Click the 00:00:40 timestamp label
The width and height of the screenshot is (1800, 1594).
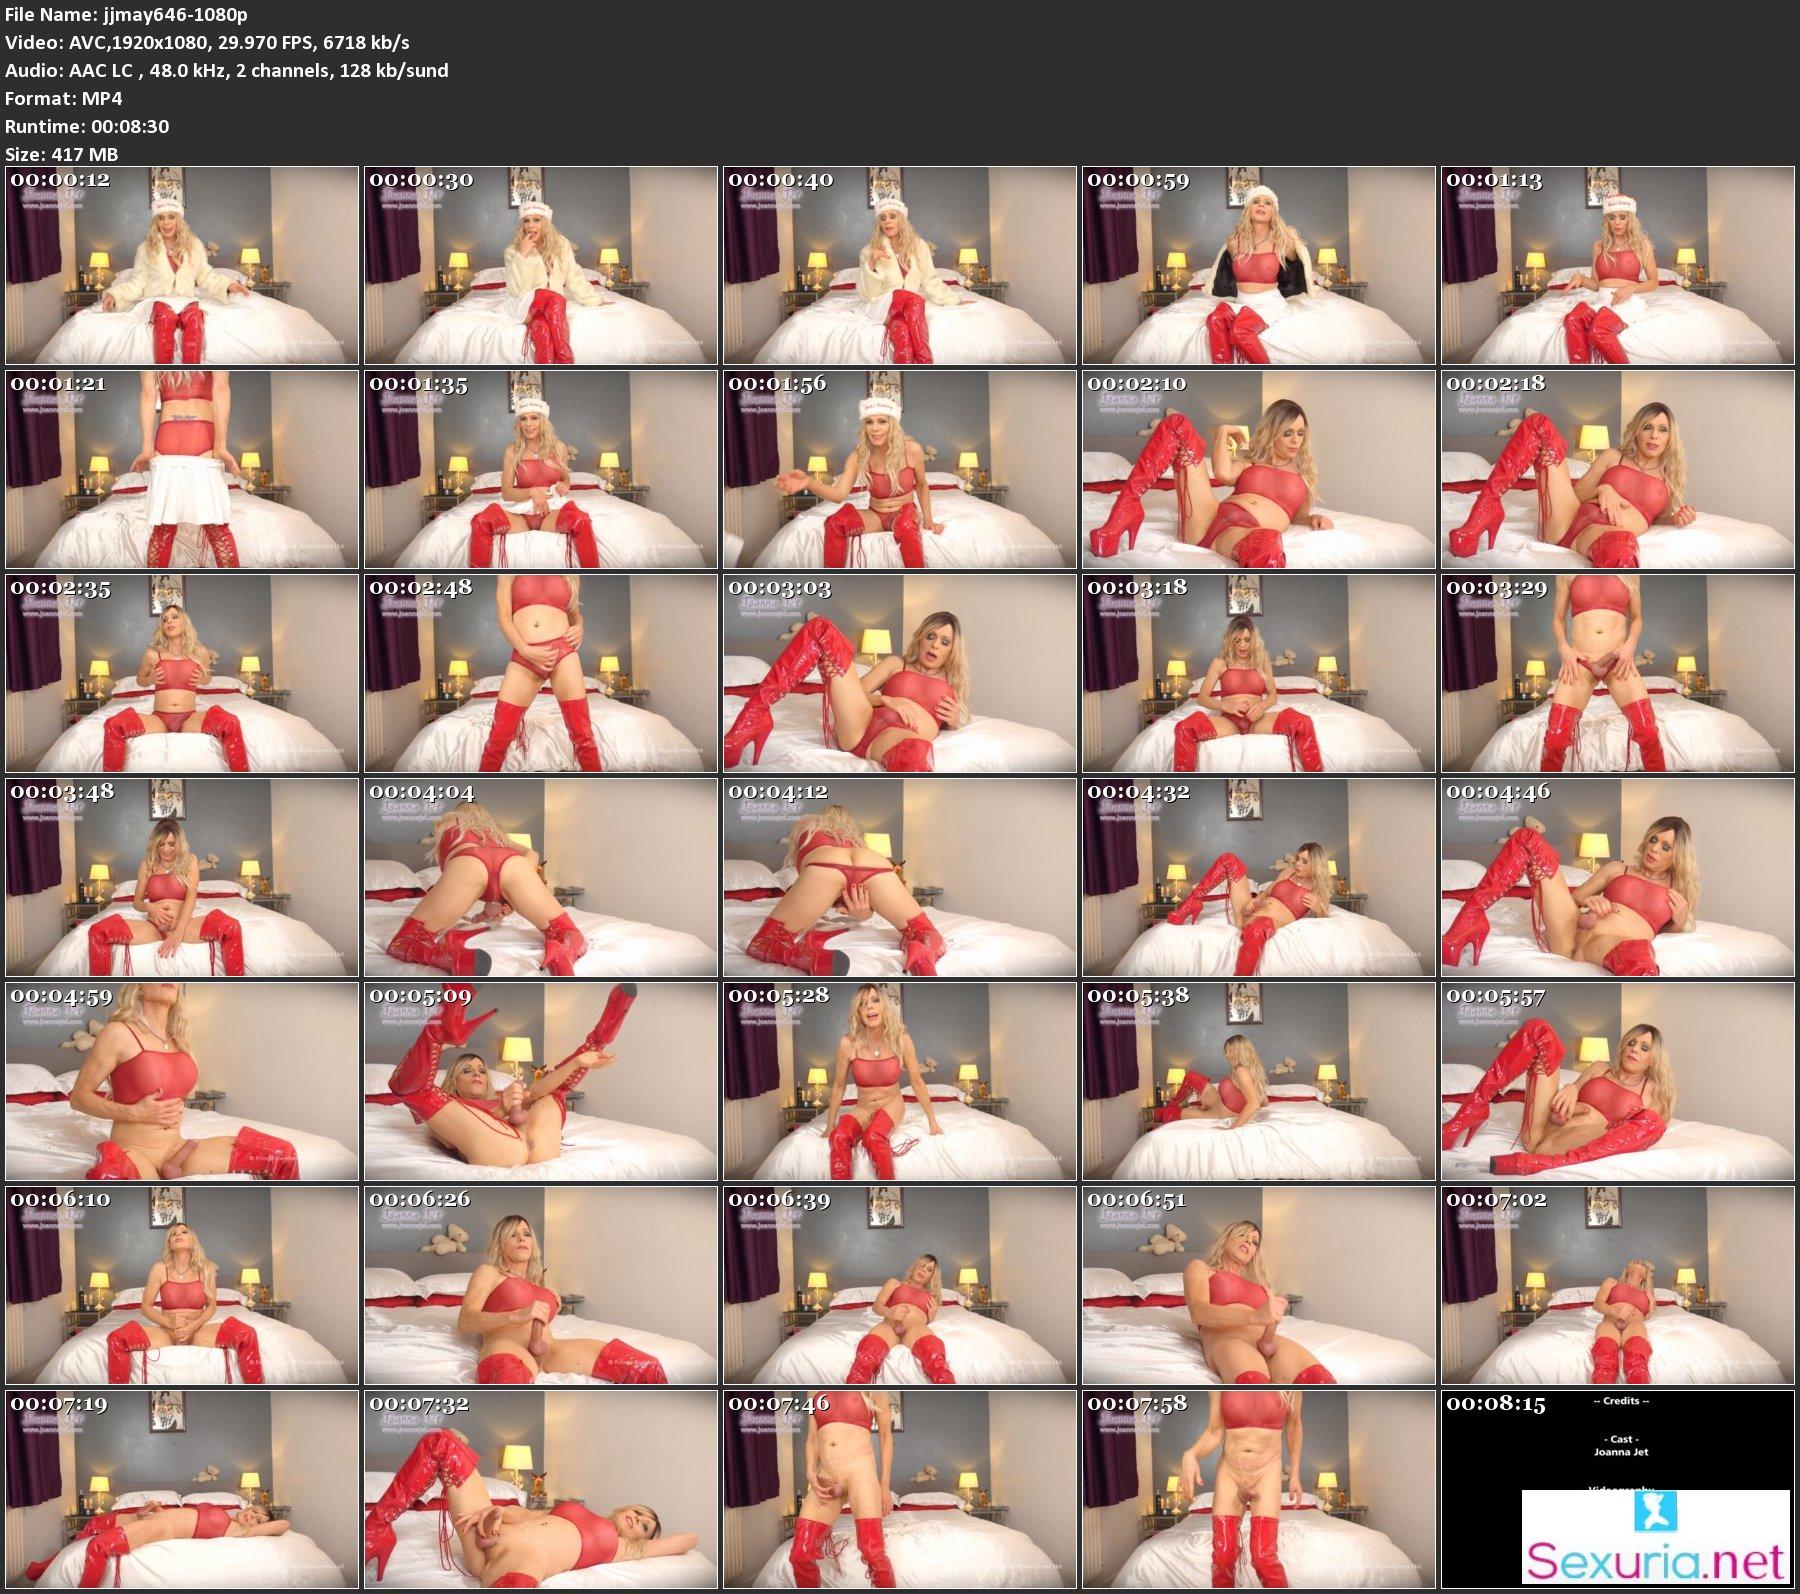pyautogui.click(x=778, y=180)
